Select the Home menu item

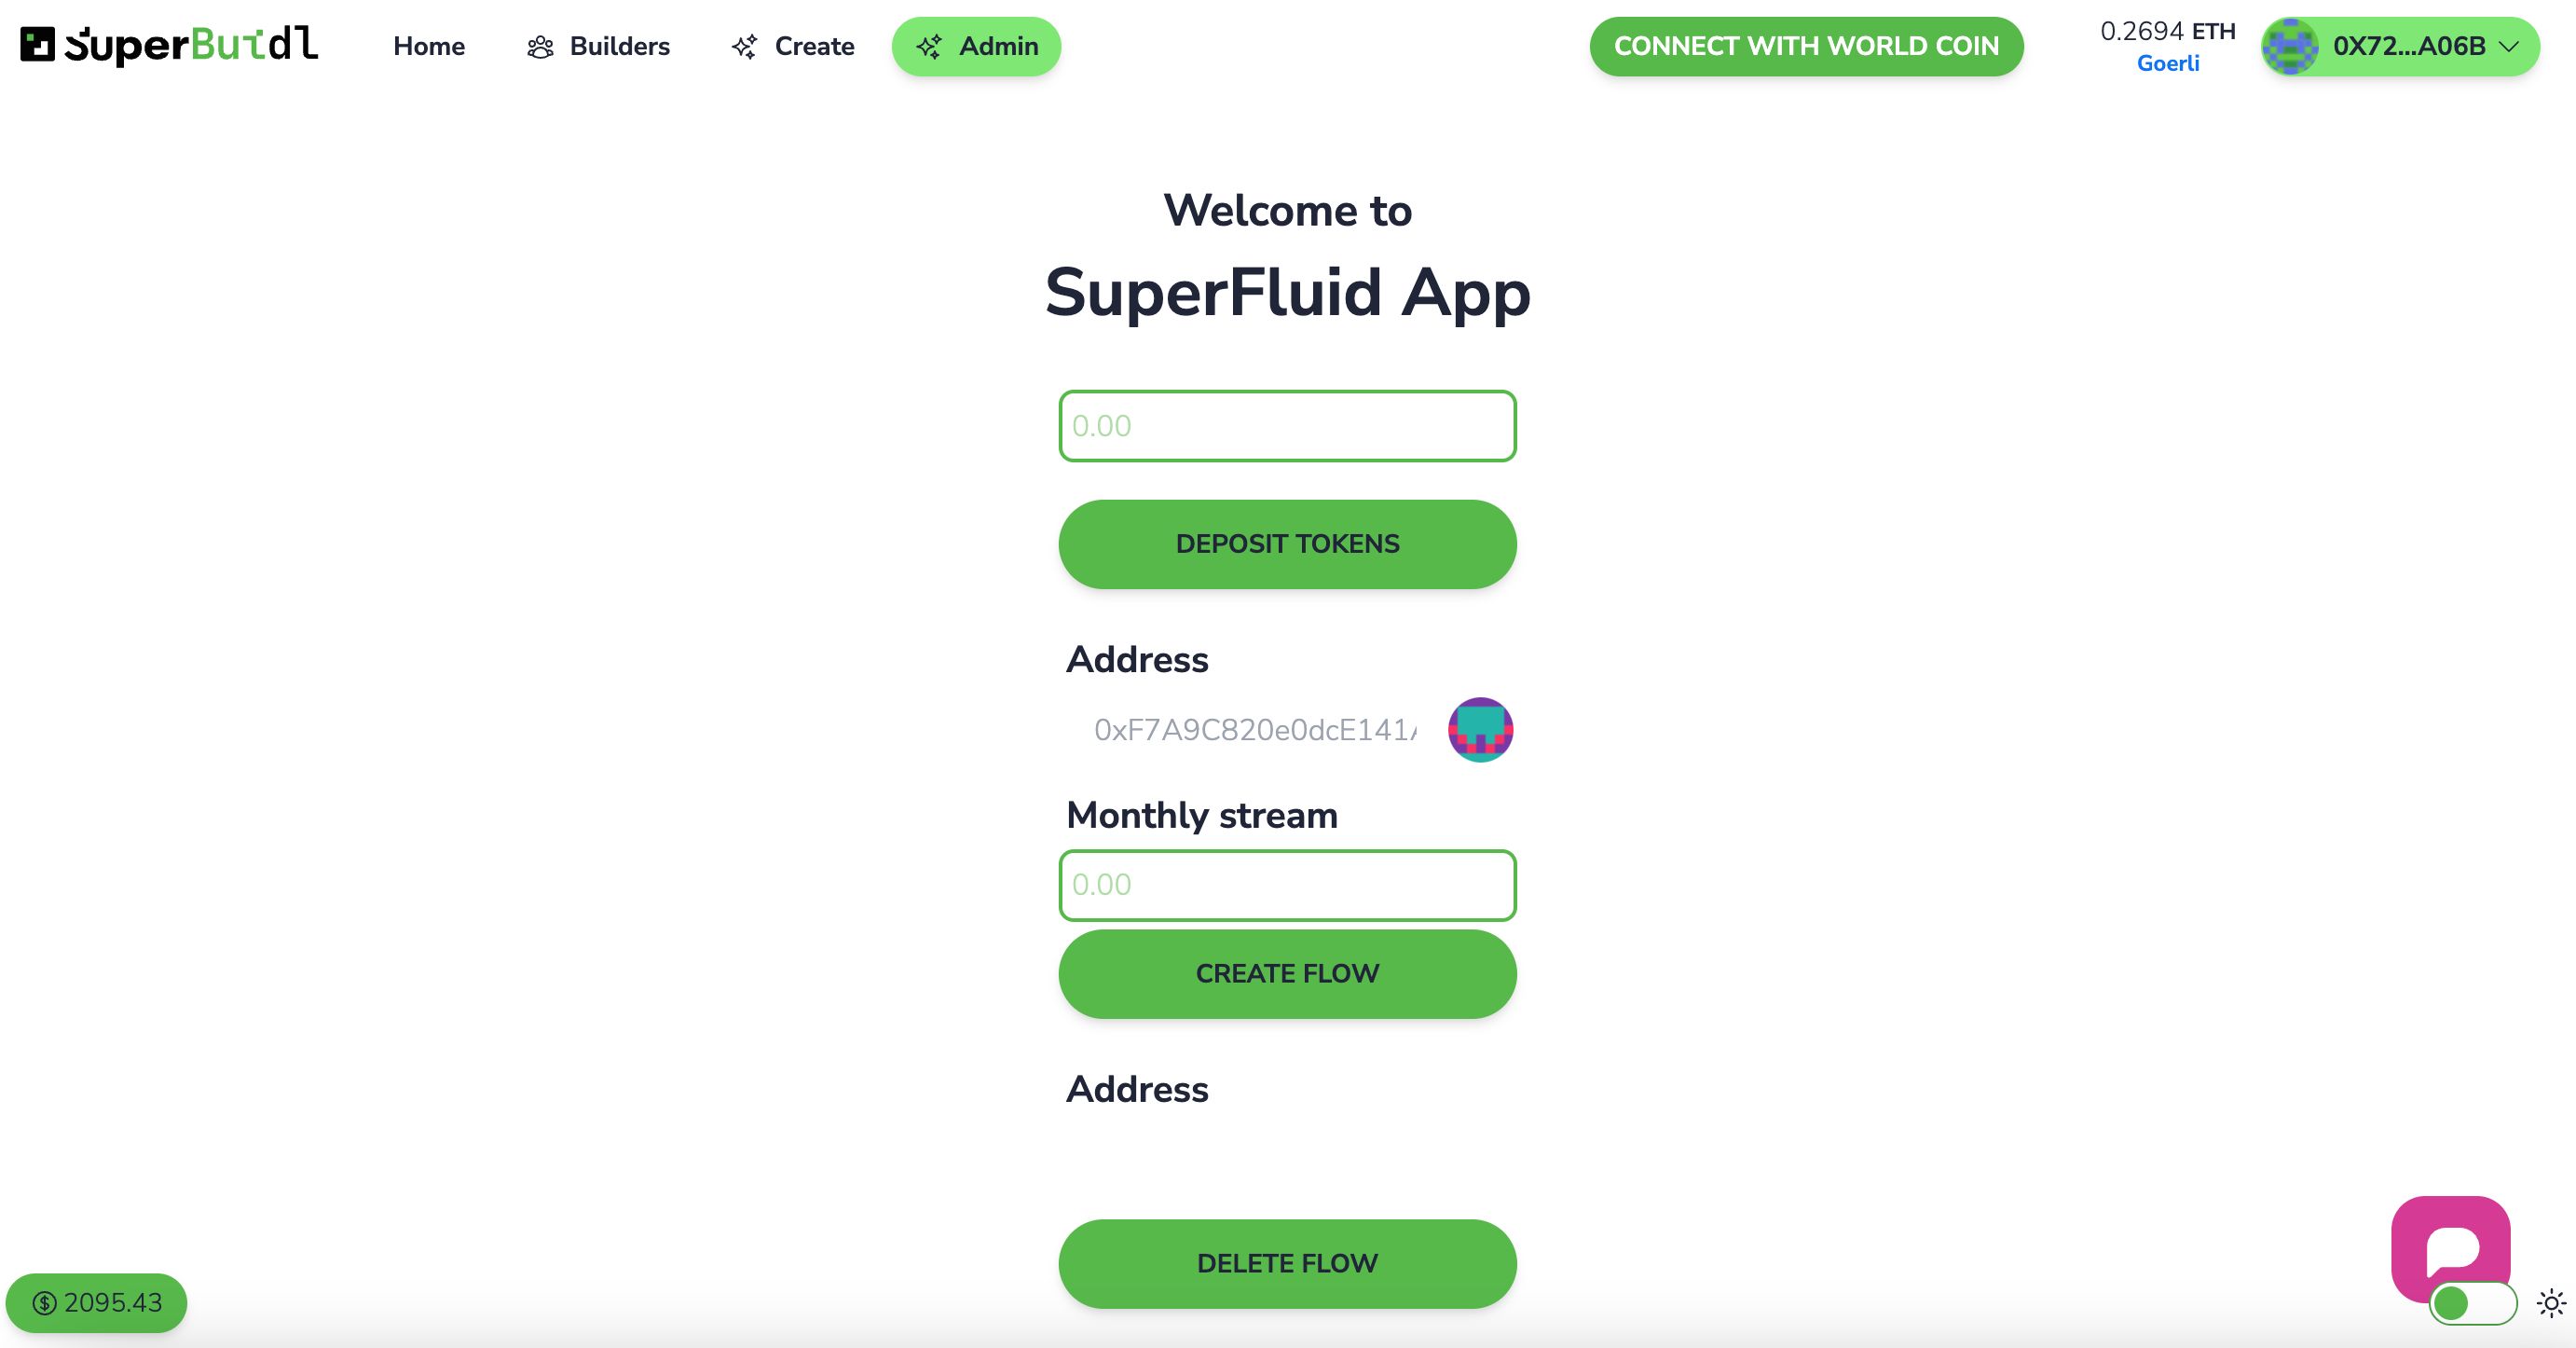coord(428,46)
